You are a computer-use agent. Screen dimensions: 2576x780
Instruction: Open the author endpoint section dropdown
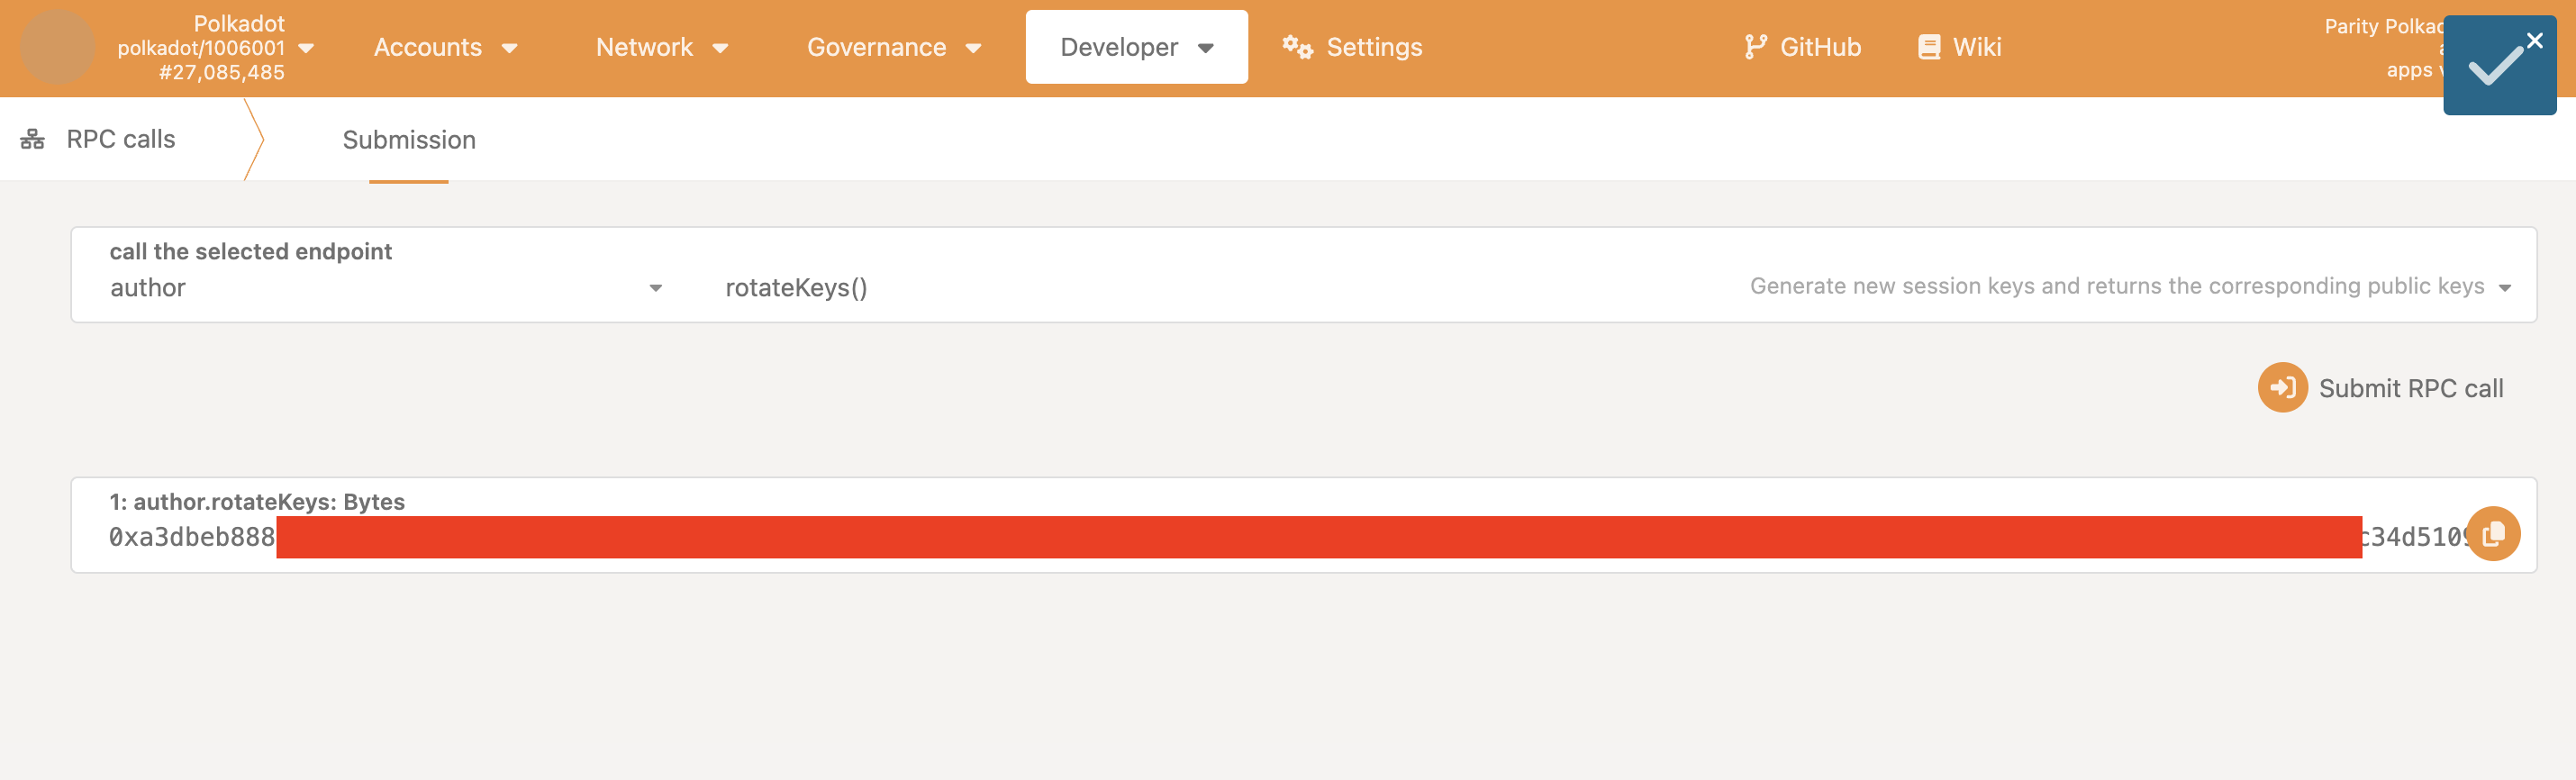pyautogui.click(x=655, y=288)
